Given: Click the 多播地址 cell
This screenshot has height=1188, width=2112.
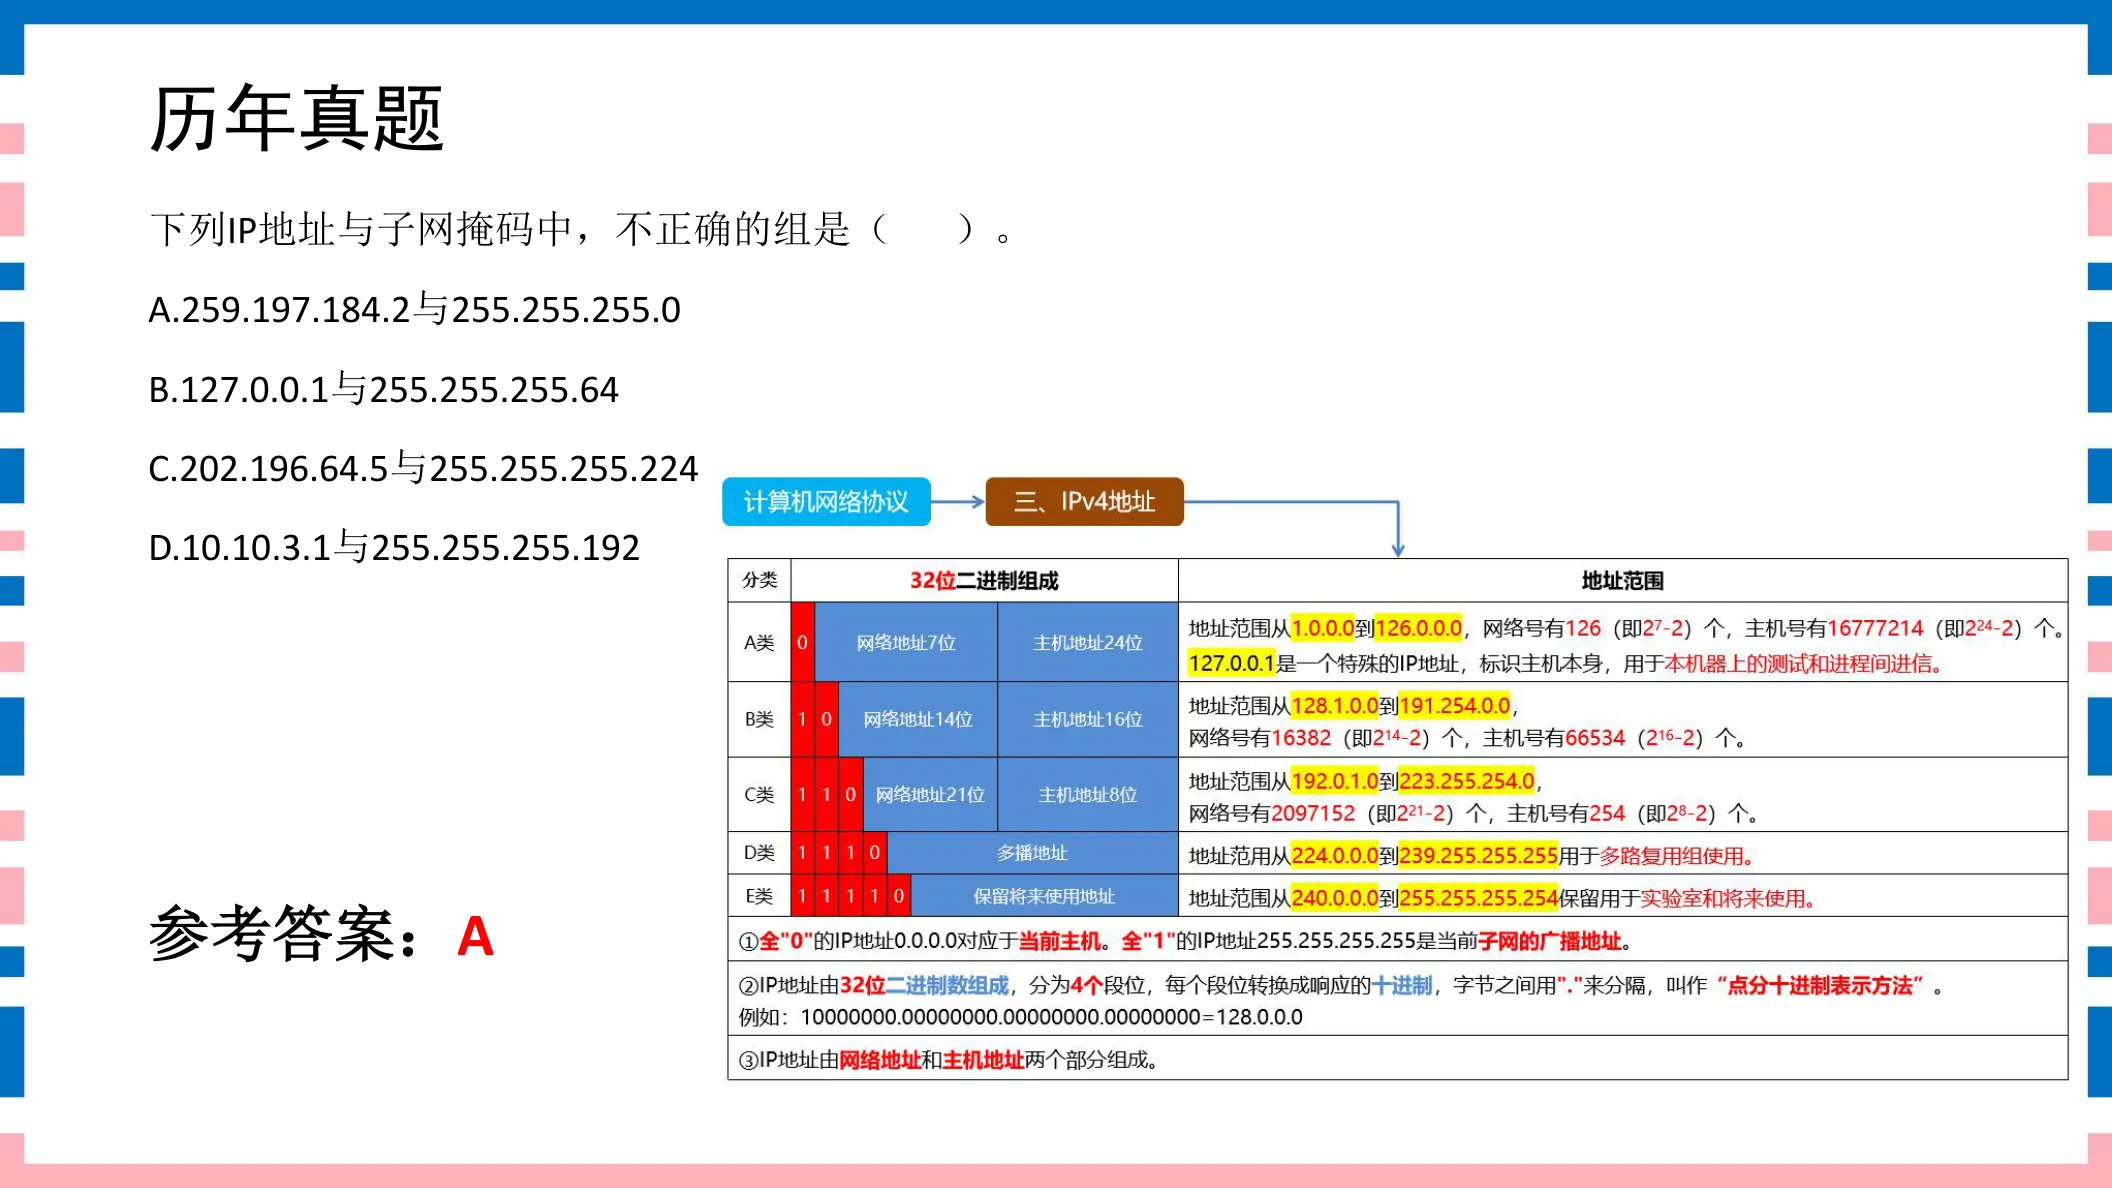Looking at the screenshot, I should pos(1032,853).
